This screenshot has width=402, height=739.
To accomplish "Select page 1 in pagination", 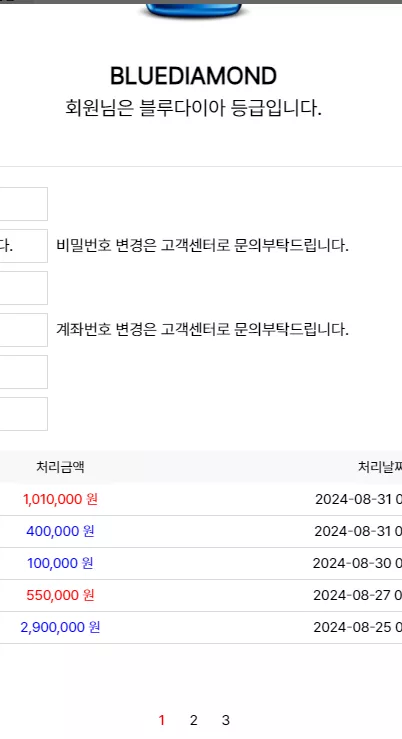I will point(162,720).
